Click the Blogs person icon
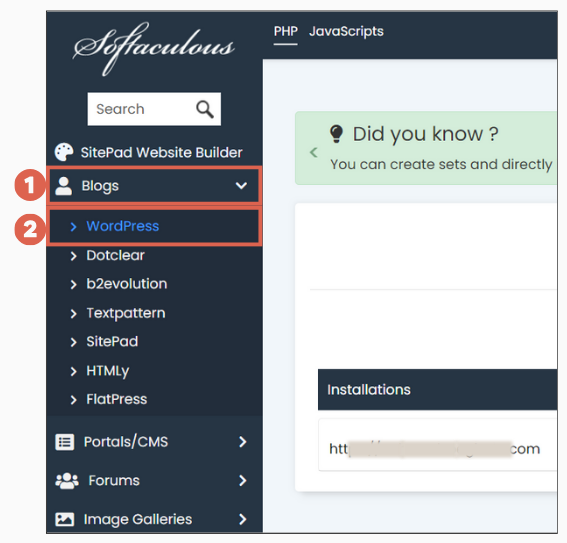The image size is (567, 543). click(x=64, y=186)
